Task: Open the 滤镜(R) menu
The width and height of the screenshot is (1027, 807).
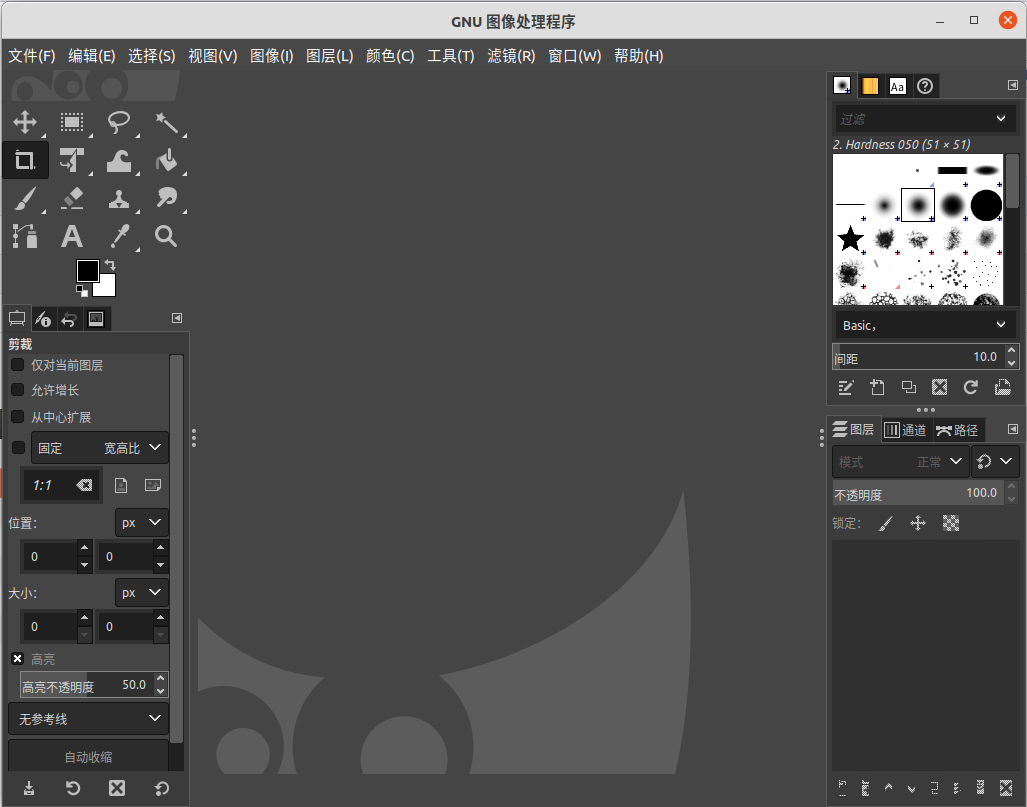Action: [511, 56]
